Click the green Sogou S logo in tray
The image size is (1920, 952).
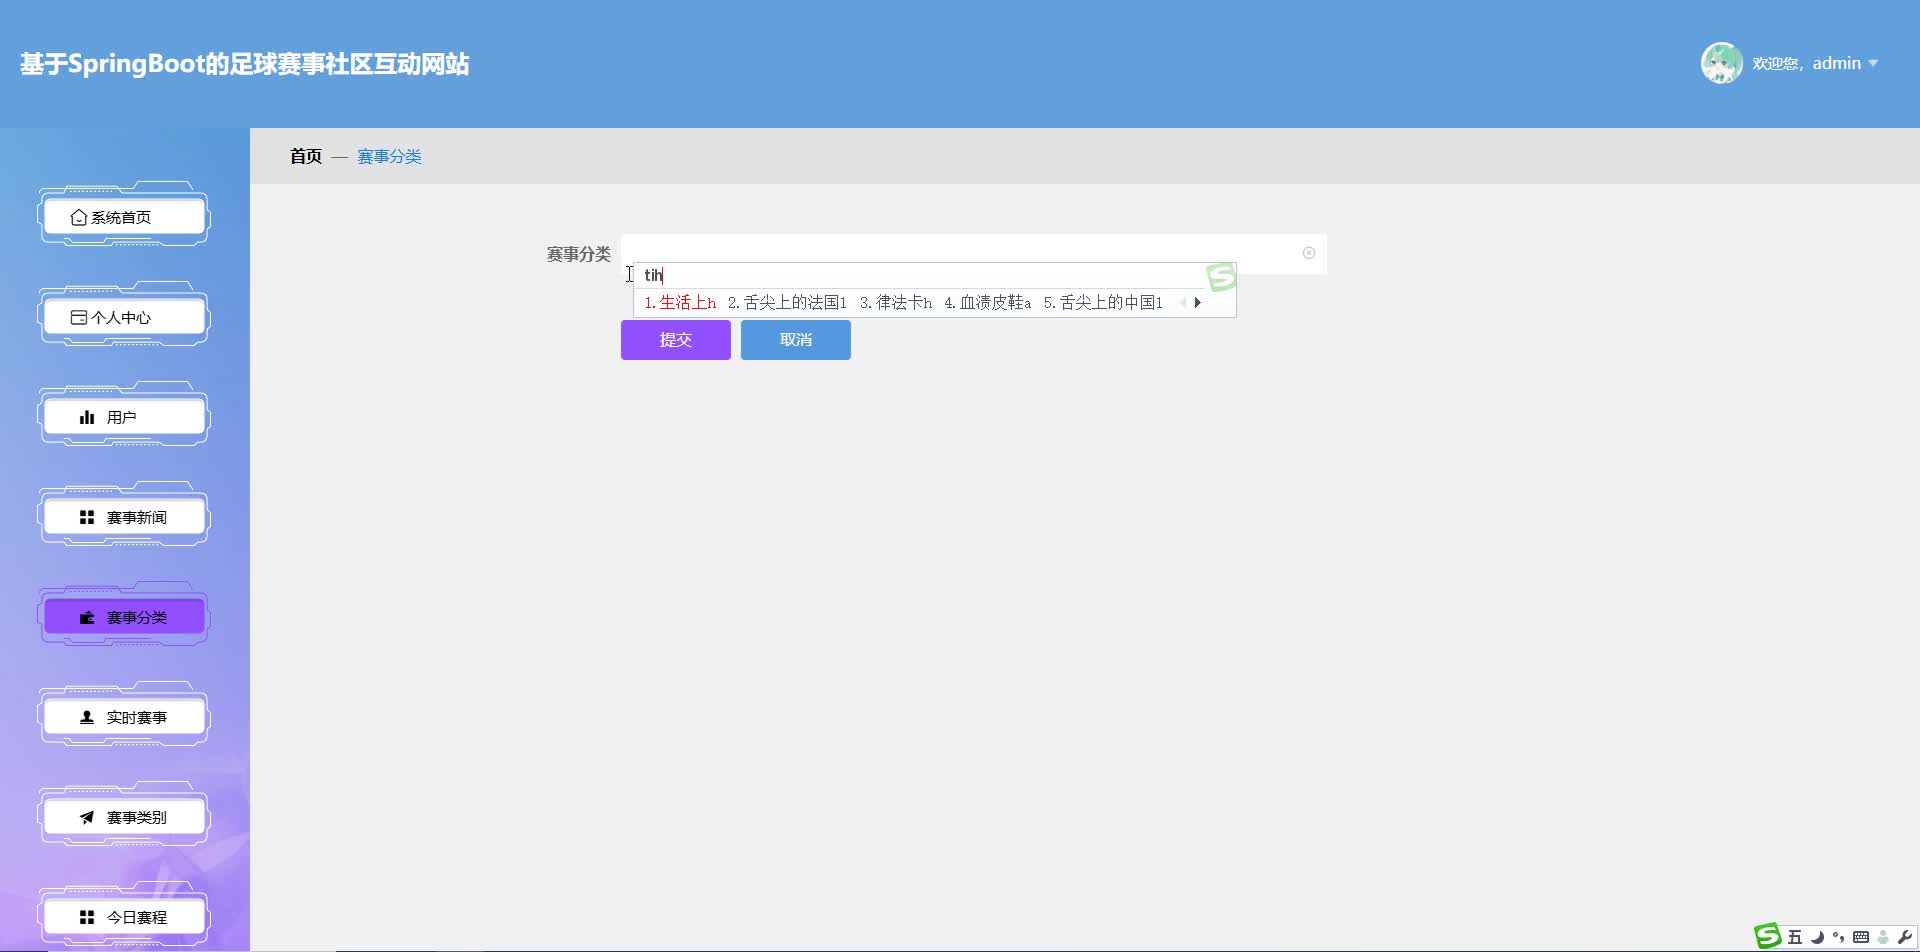(1768, 936)
